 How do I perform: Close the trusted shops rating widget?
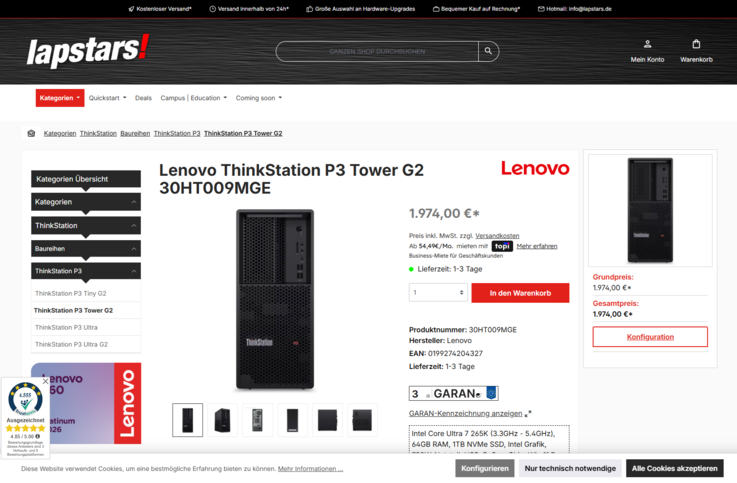tap(45, 382)
